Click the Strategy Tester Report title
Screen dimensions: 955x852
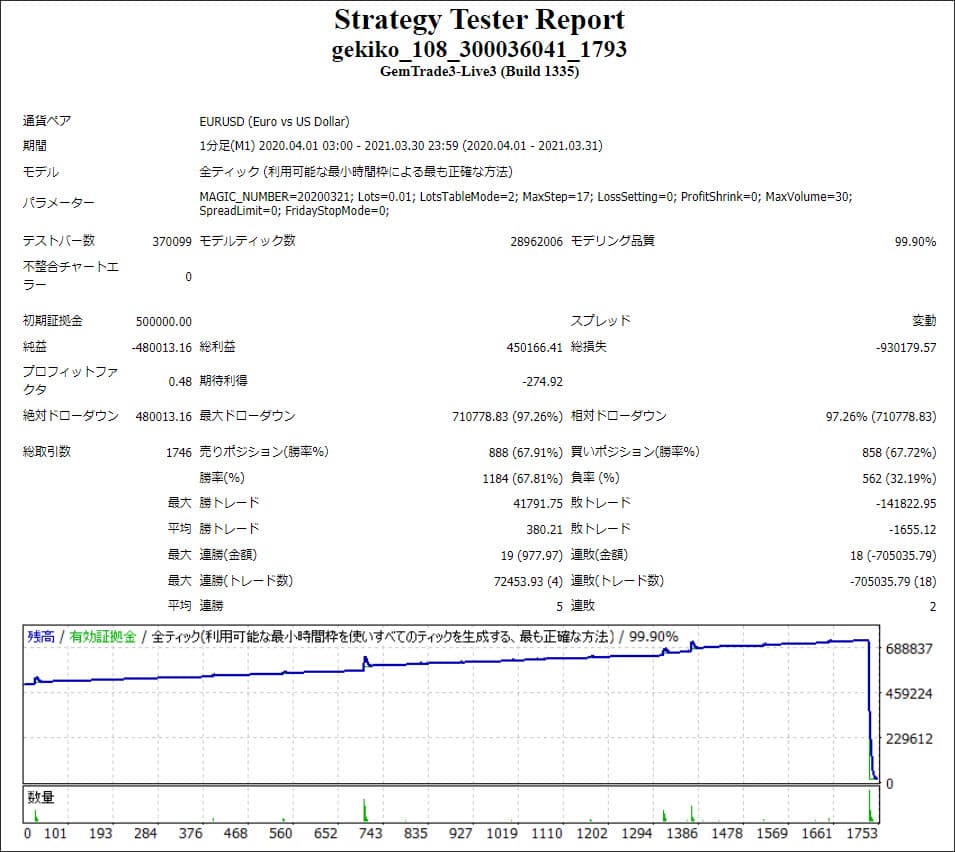[x=479, y=20]
